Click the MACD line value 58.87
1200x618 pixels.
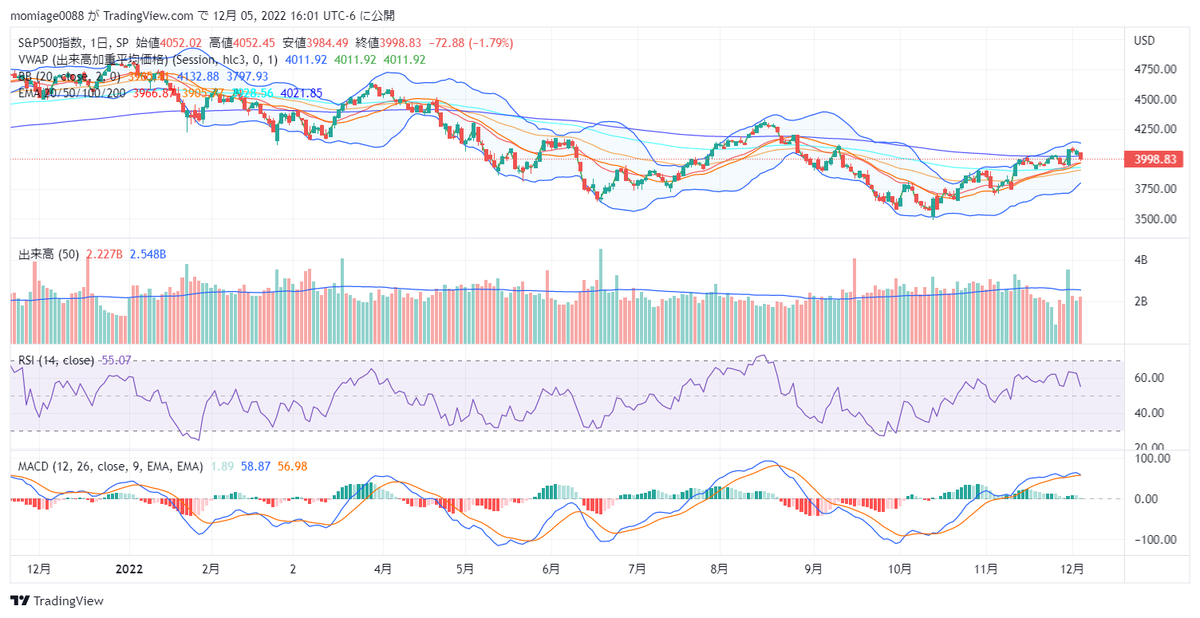click(x=256, y=466)
